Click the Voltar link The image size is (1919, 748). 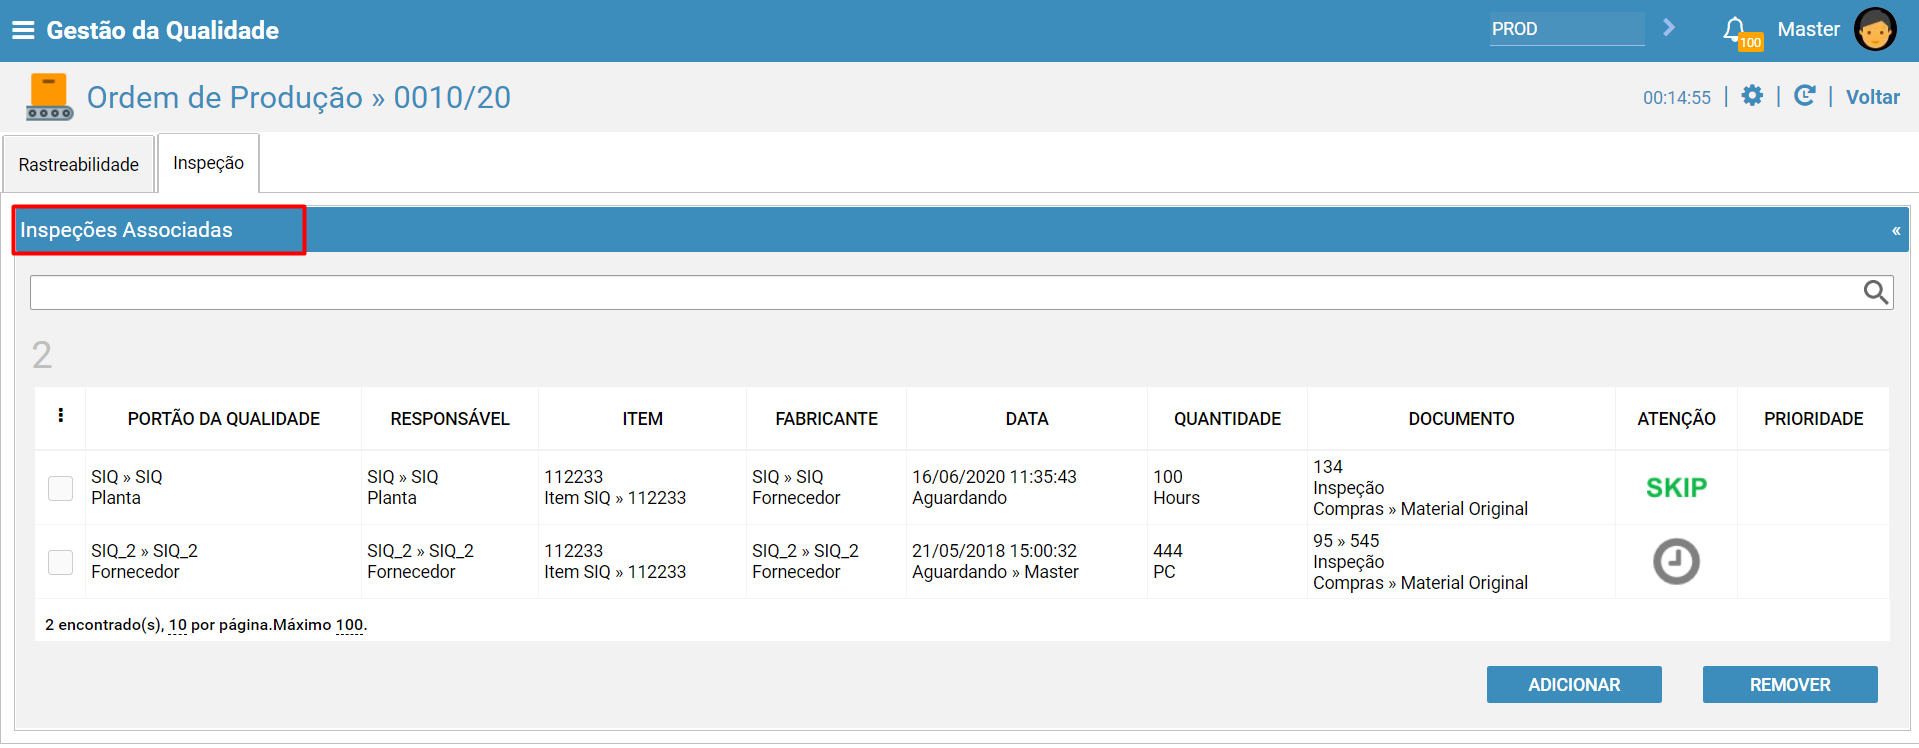click(x=1872, y=97)
